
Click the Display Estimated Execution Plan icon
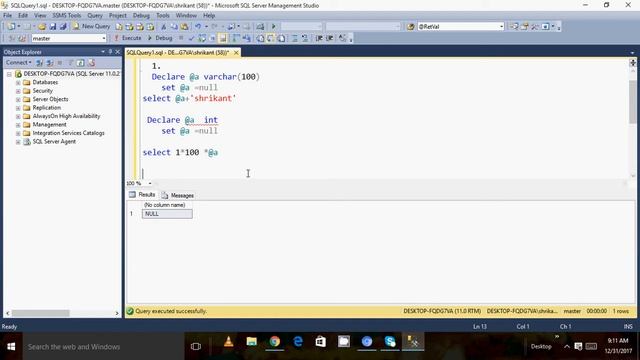202,38
